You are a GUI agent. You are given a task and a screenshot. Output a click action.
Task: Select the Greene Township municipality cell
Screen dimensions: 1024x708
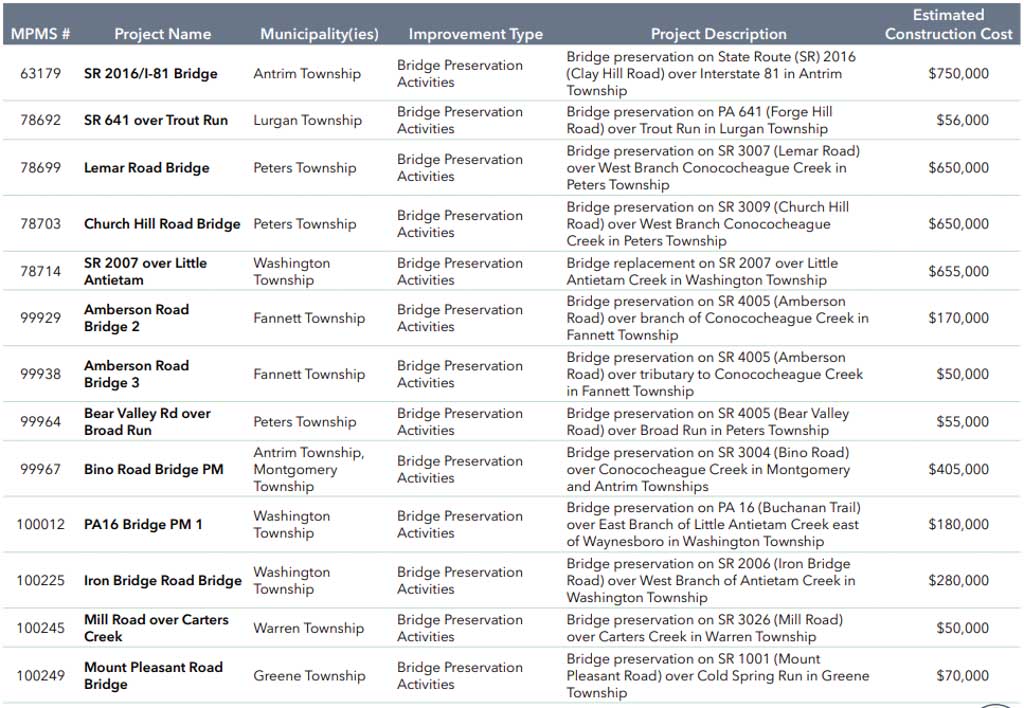[x=309, y=676]
